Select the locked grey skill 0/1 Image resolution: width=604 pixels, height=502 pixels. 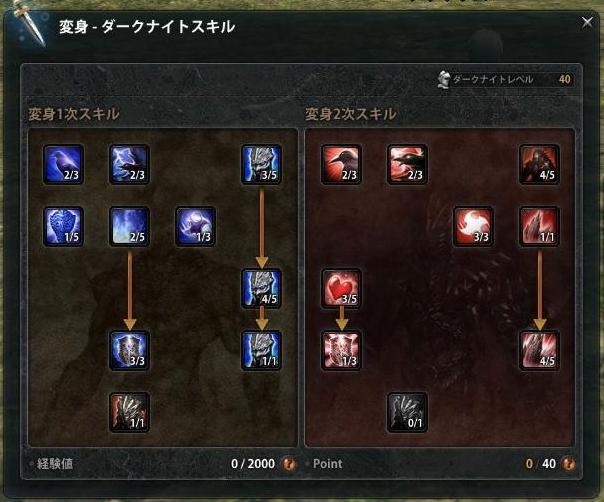407,412
